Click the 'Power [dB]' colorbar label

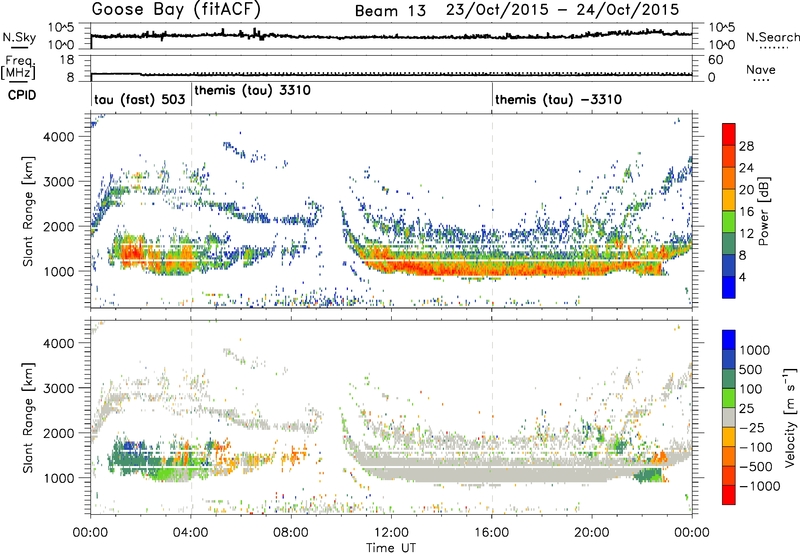click(763, 211)
